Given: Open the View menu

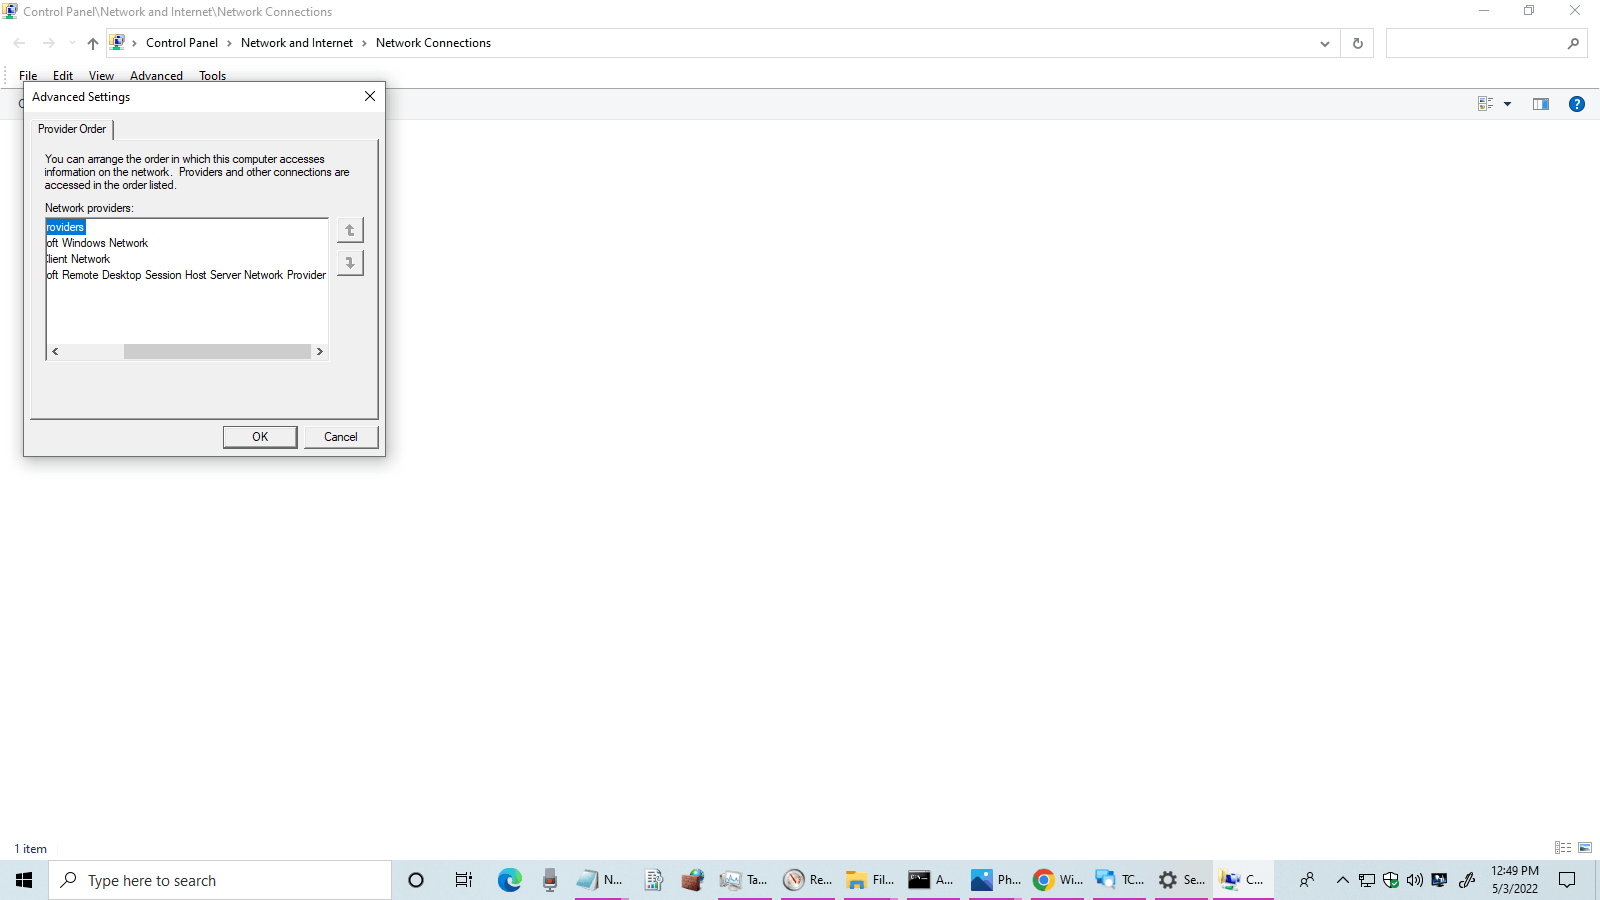Looking at the screenshot, I should (x=101, y=76).
